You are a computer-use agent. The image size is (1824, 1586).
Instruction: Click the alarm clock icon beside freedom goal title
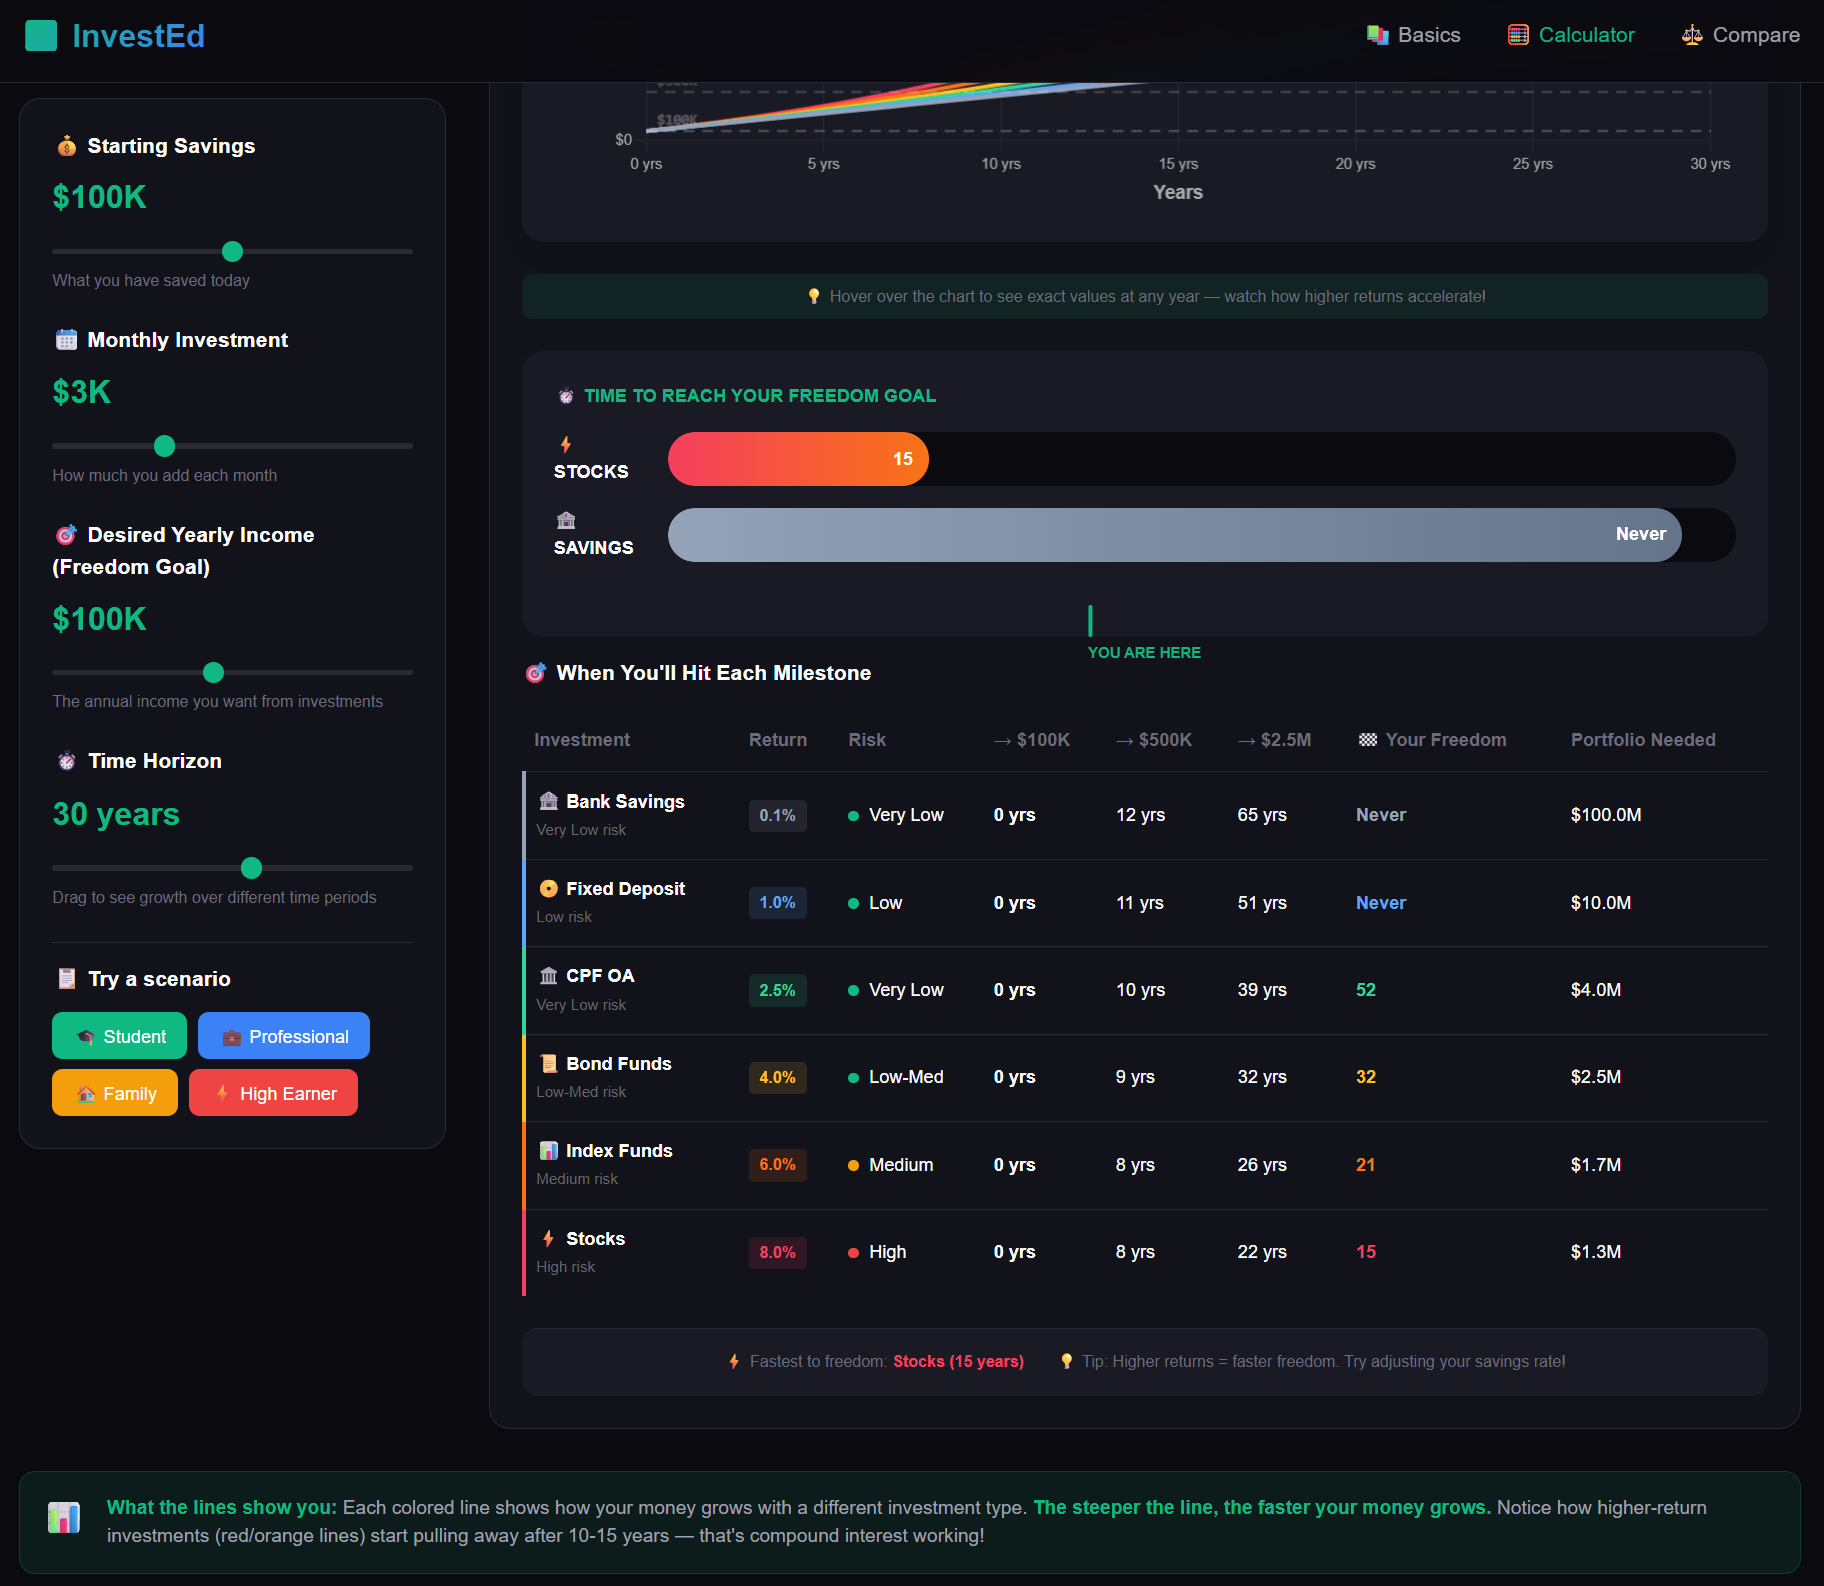(566, 396)
